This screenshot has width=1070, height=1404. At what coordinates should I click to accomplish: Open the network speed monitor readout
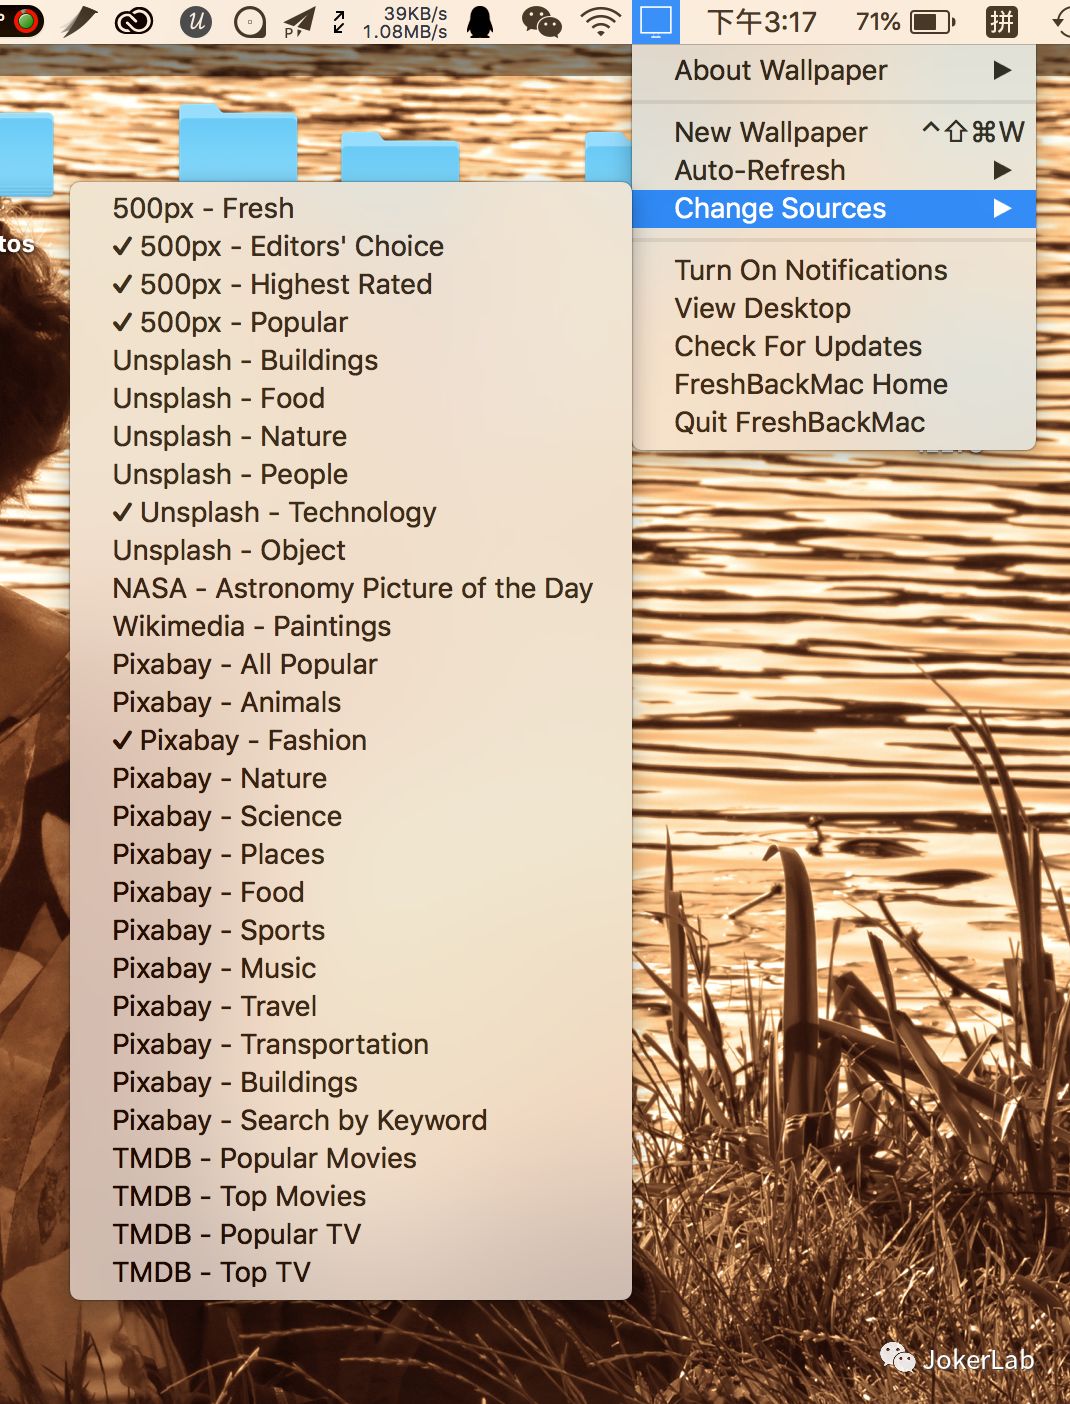405,22
